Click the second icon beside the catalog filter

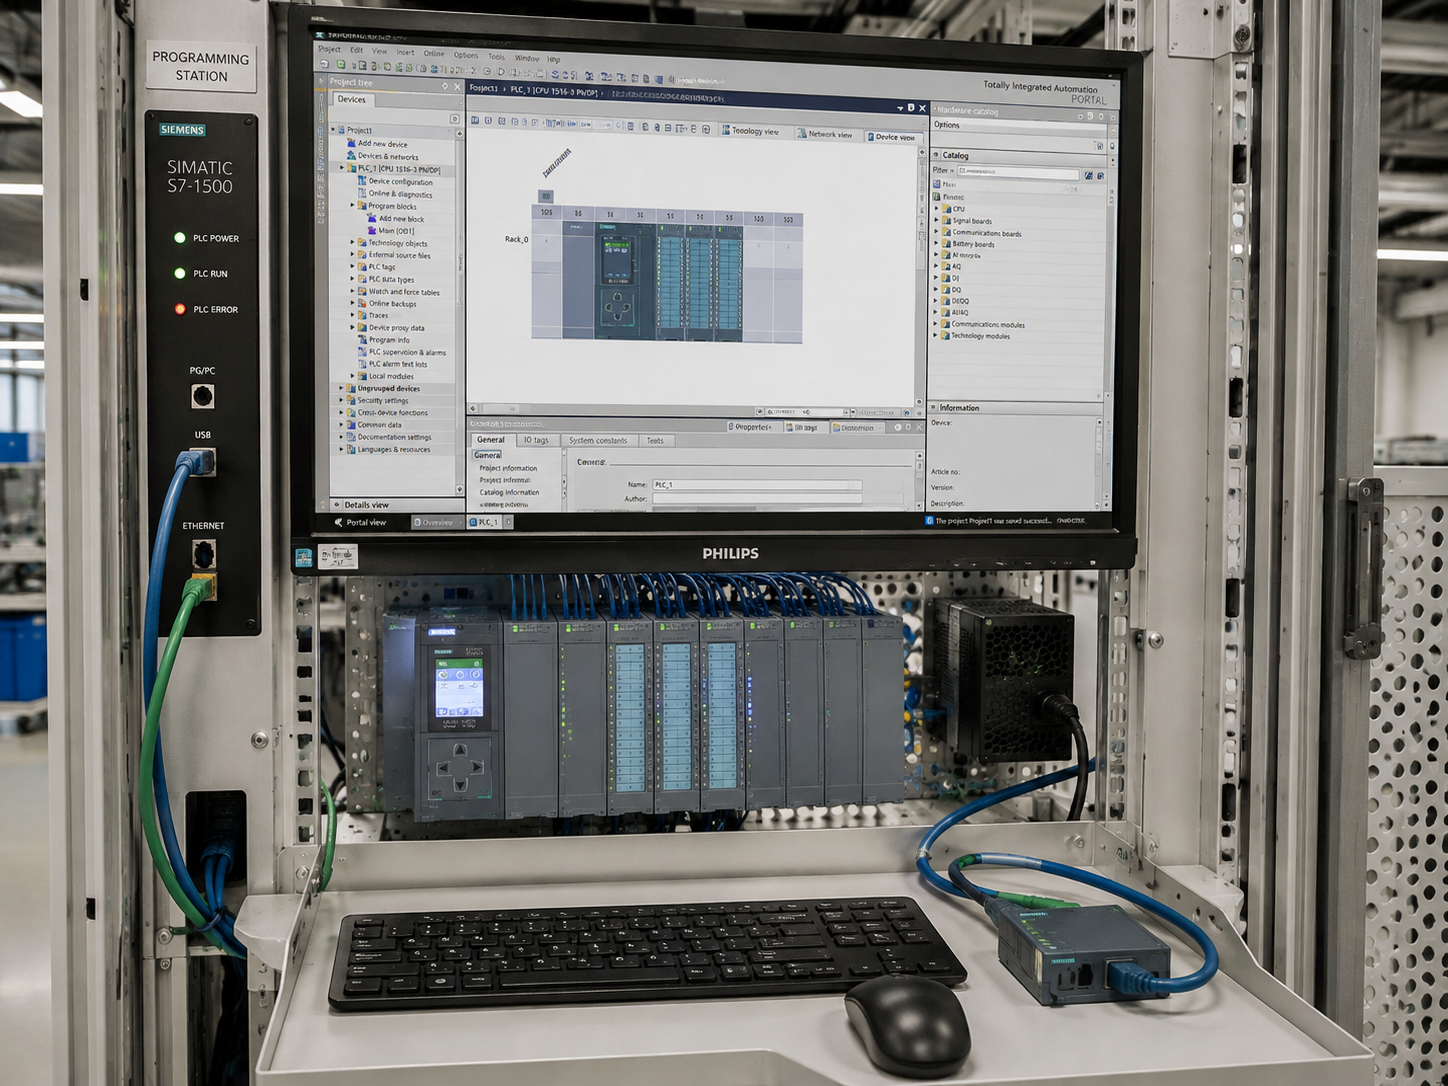(x=1100, y=175)
